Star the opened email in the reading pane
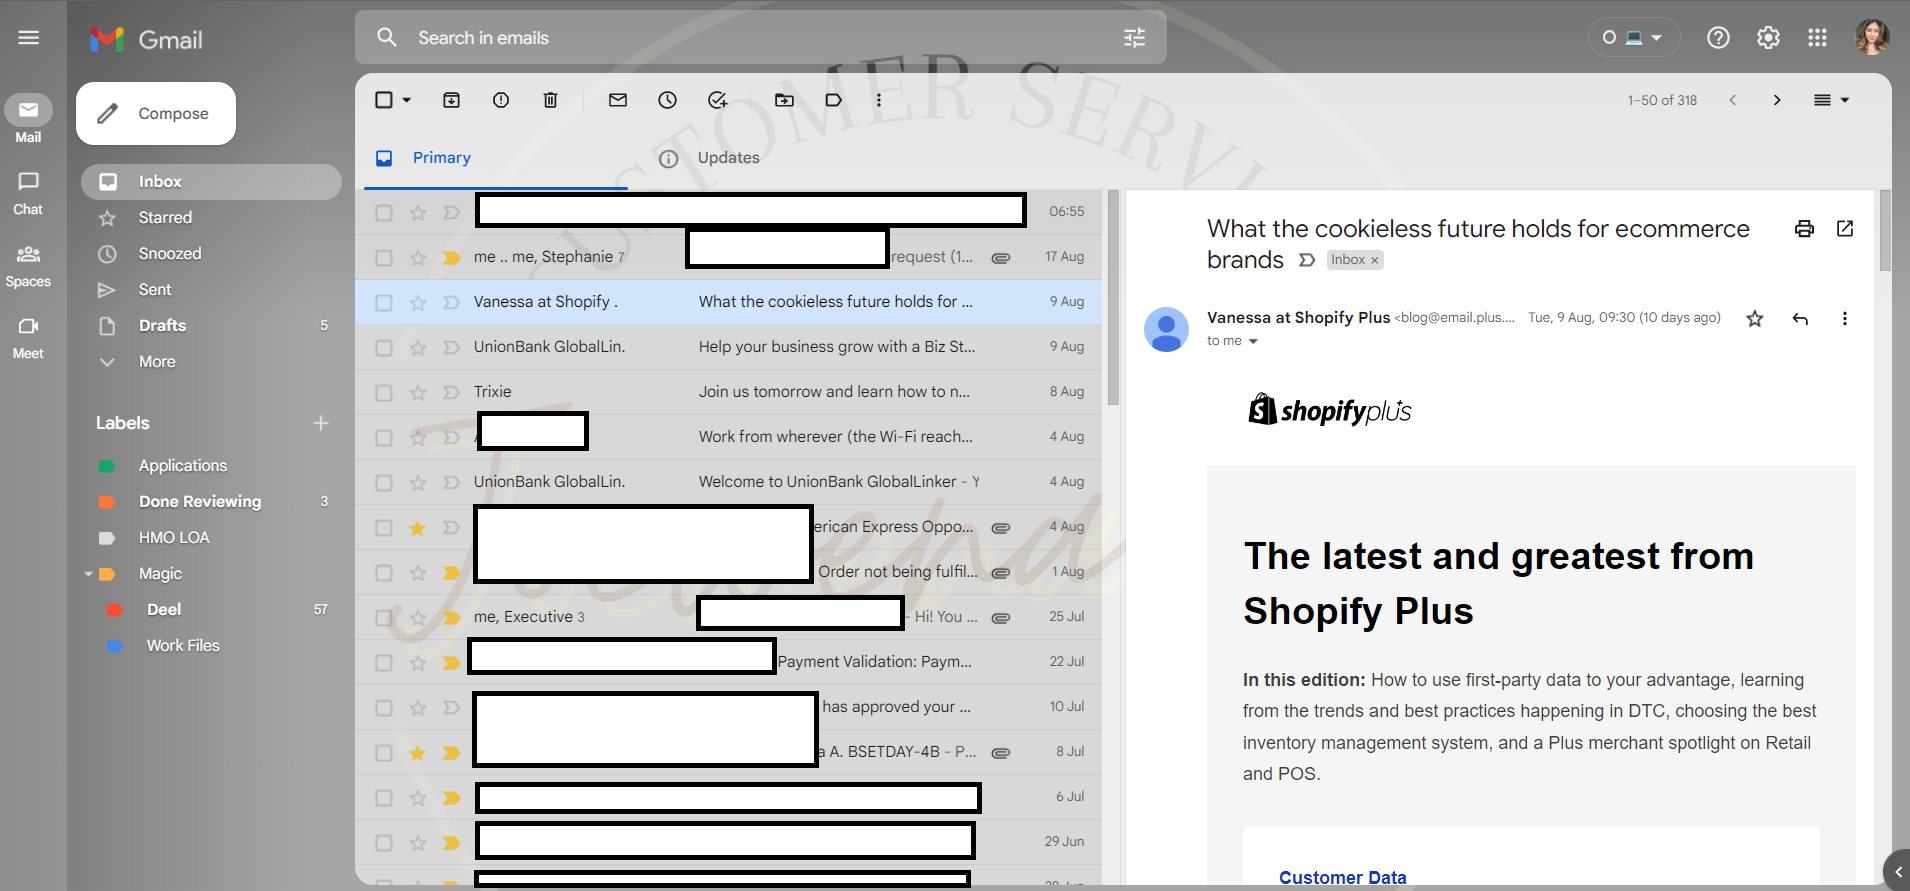The width and height of the screenshot is (1910, 891). pyautogui.click(x=1755, y=319)
